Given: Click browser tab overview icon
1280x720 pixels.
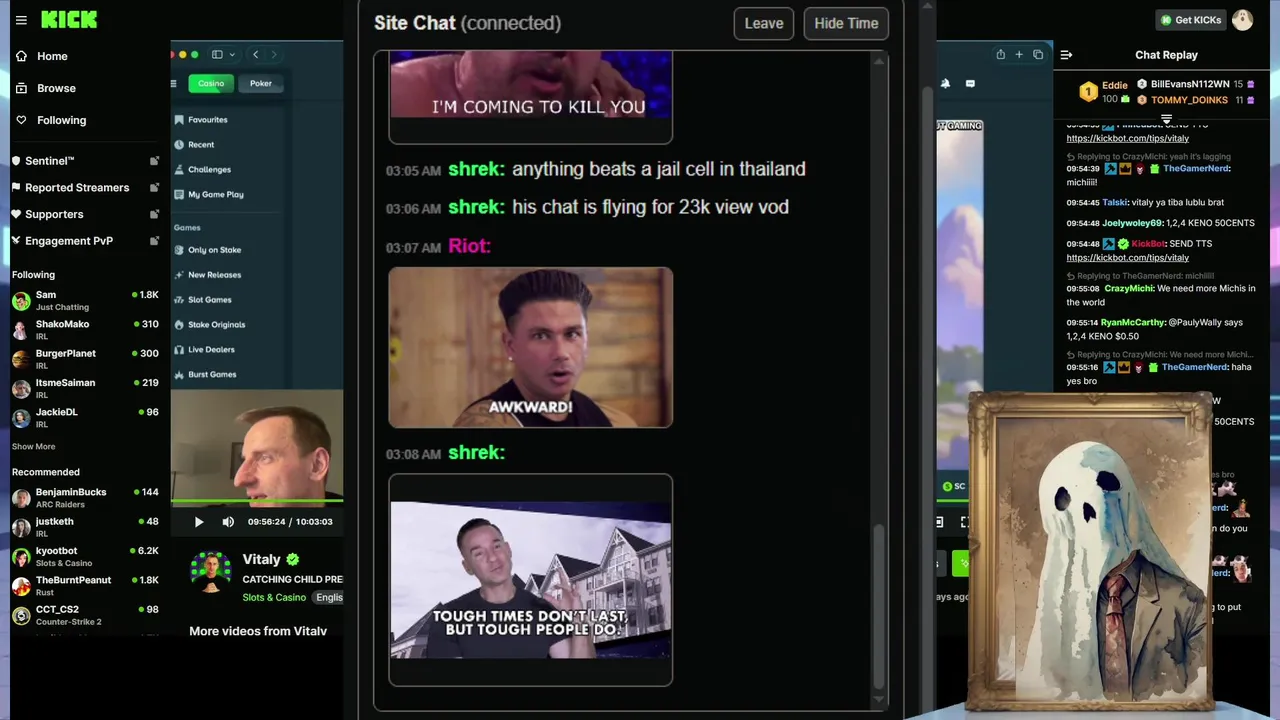Looking at the screenshot, I should (x=1038, y=55).
